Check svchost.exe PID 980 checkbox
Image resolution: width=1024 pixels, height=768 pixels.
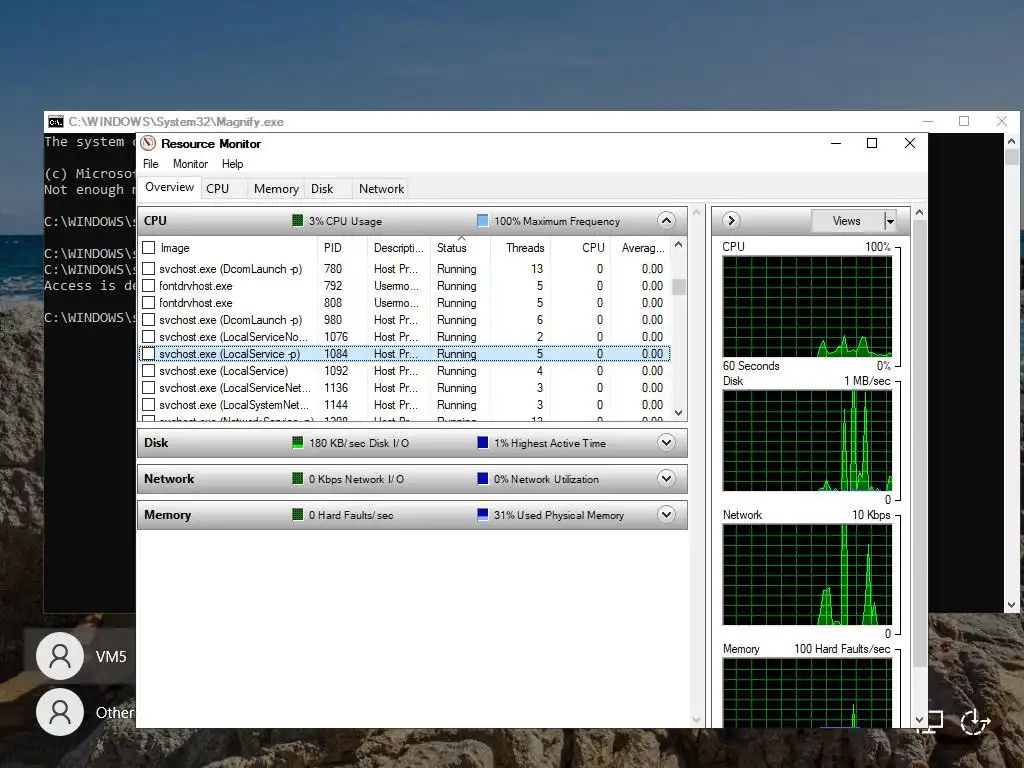tap(148, 319)
